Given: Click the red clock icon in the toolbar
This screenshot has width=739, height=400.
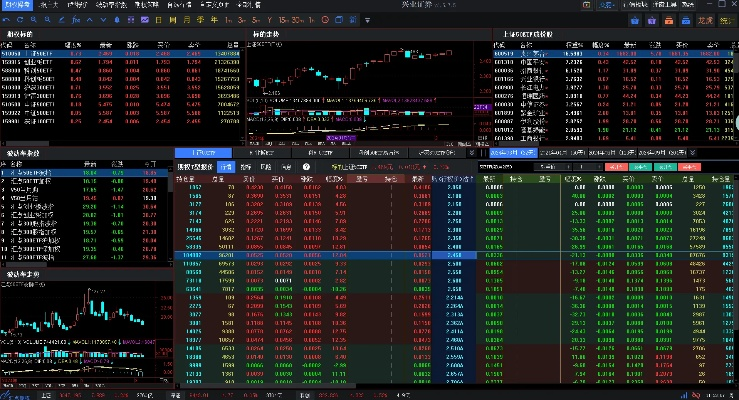Looking at the screenshot, I should pyautogui.click(x=325, y=20).
